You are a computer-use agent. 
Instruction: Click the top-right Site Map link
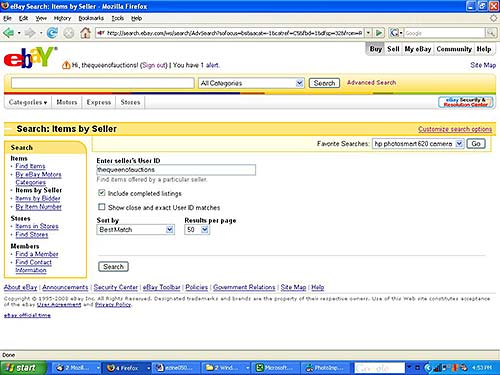point(483,65)
